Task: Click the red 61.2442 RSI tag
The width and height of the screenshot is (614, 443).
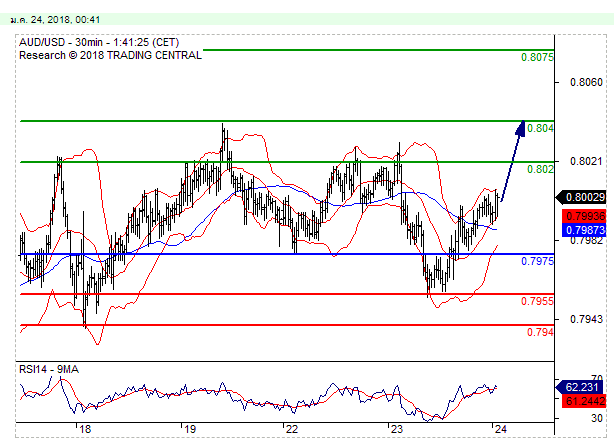Action: 584,401
